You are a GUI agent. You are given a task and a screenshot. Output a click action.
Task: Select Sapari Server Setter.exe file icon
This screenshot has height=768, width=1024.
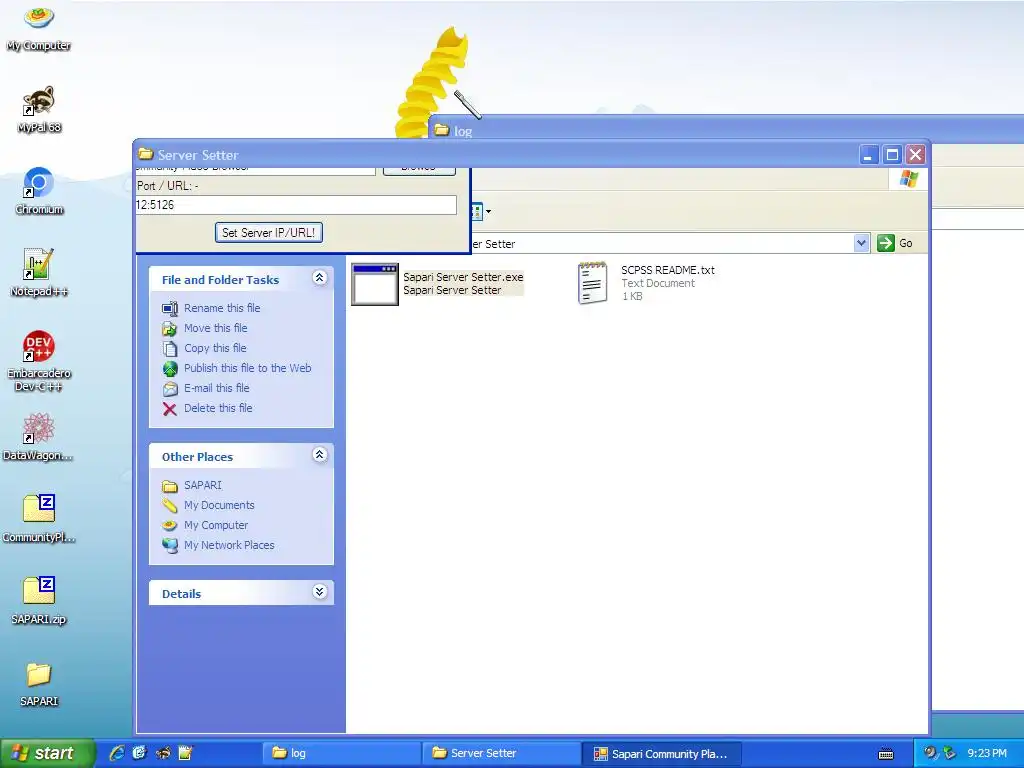[375, 284]
